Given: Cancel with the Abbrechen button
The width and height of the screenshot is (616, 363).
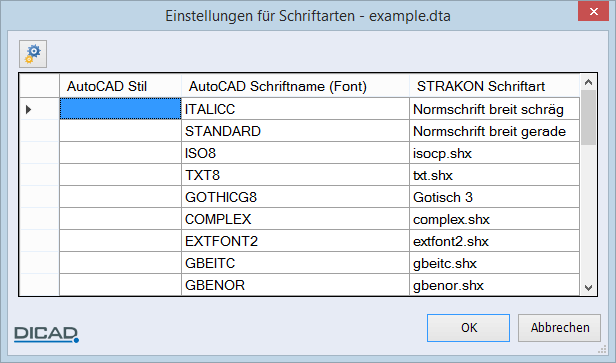Looking at the screenshot, I should [559, 328].
